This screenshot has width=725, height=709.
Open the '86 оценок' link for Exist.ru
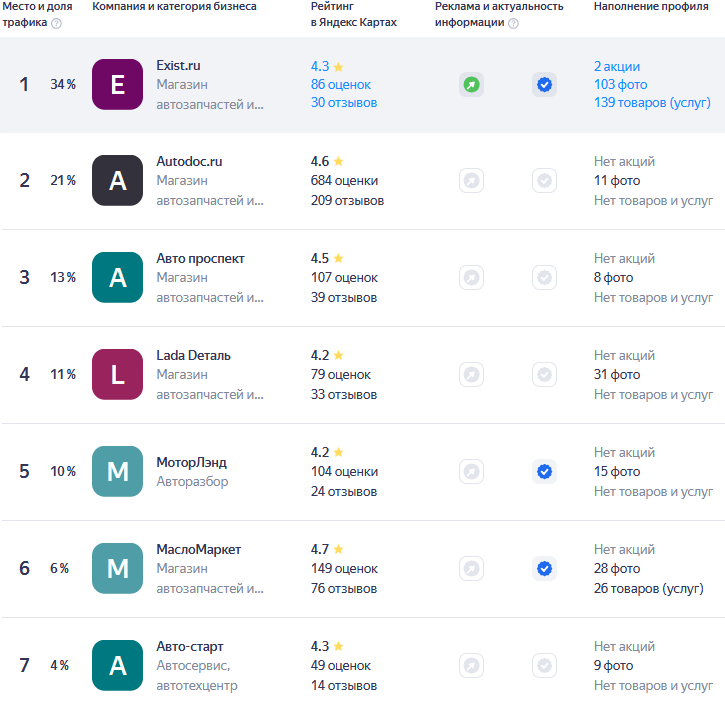pos(341,85)
